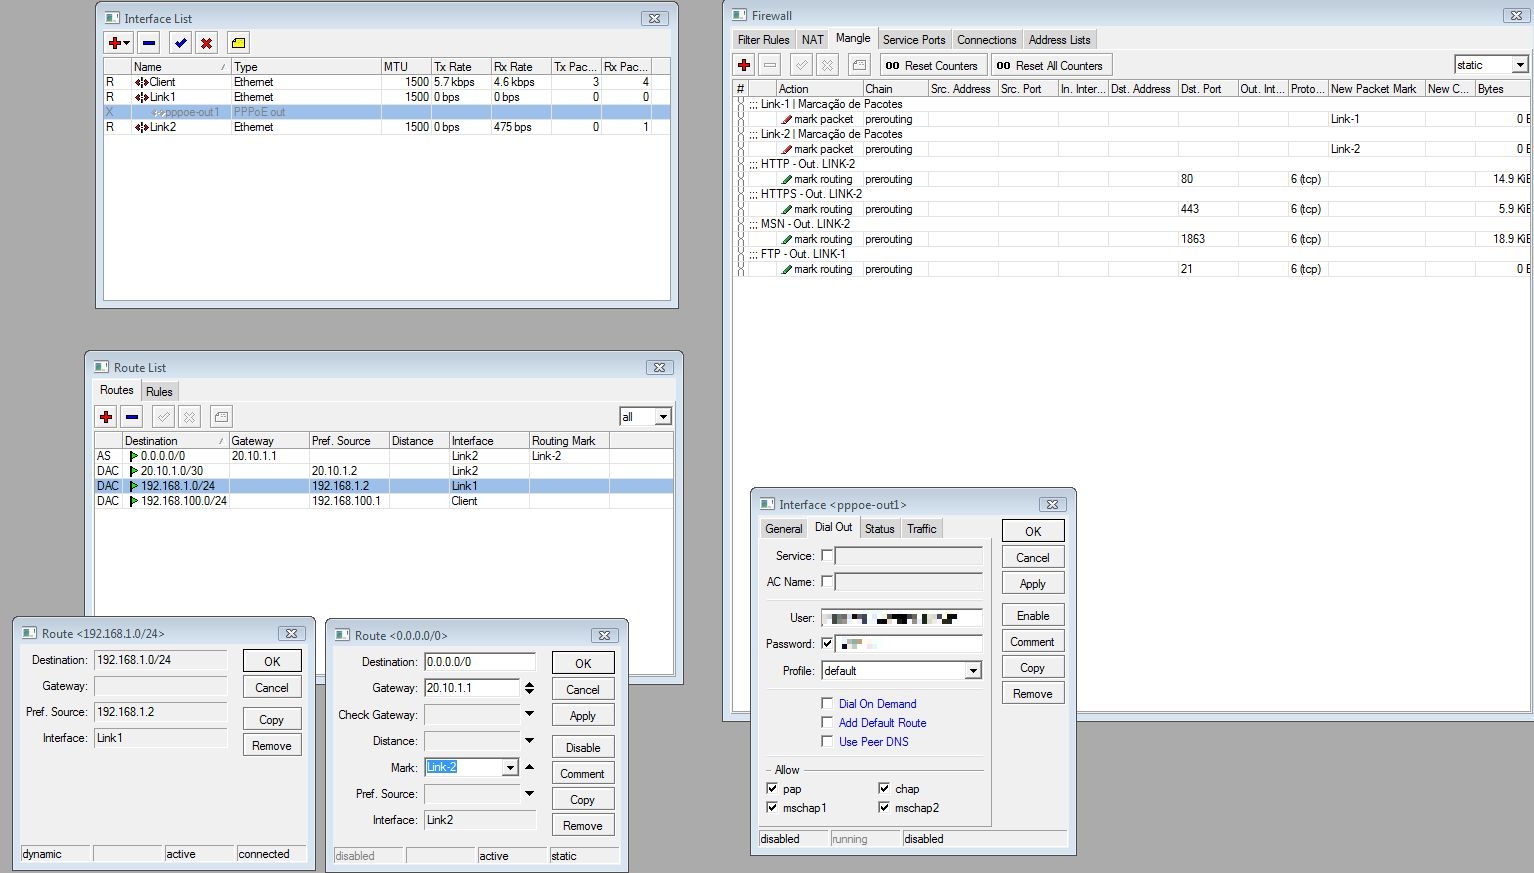Switch to the NAT tab
1534x873 pixels.
point(813,40)
